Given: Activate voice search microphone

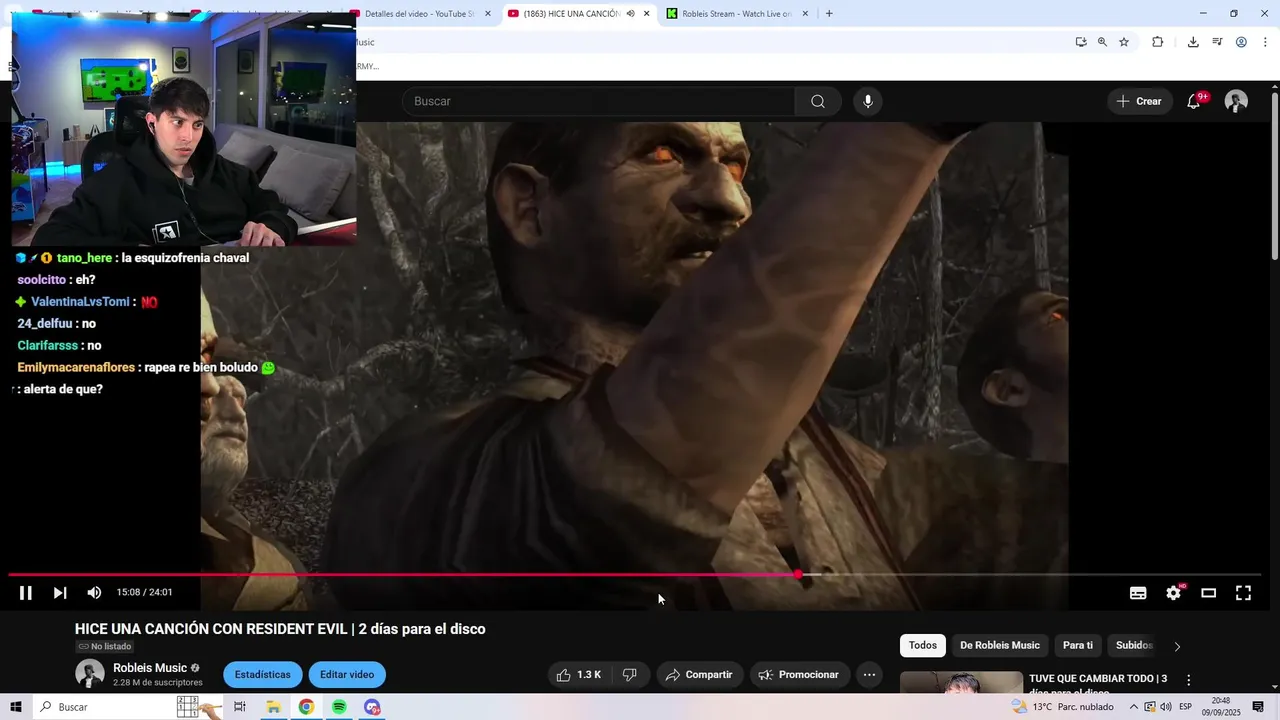Looking at the screenshot, I should coord(868,101).
